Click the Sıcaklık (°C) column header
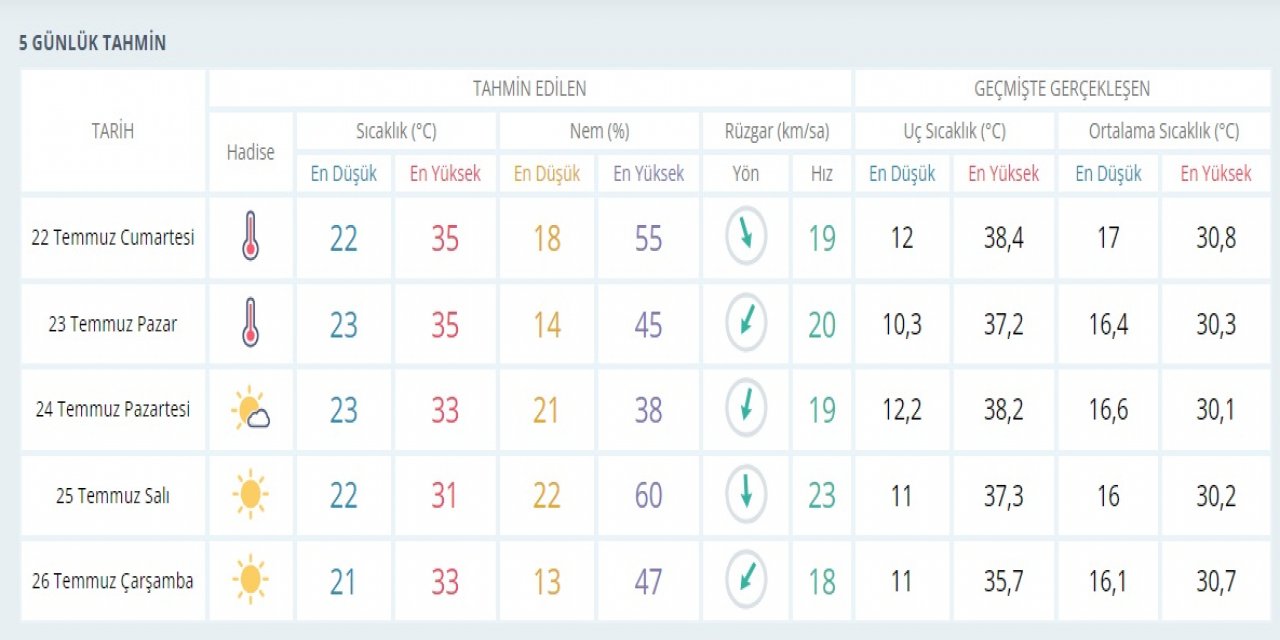The image size is (1280, 640). (396, 131)
